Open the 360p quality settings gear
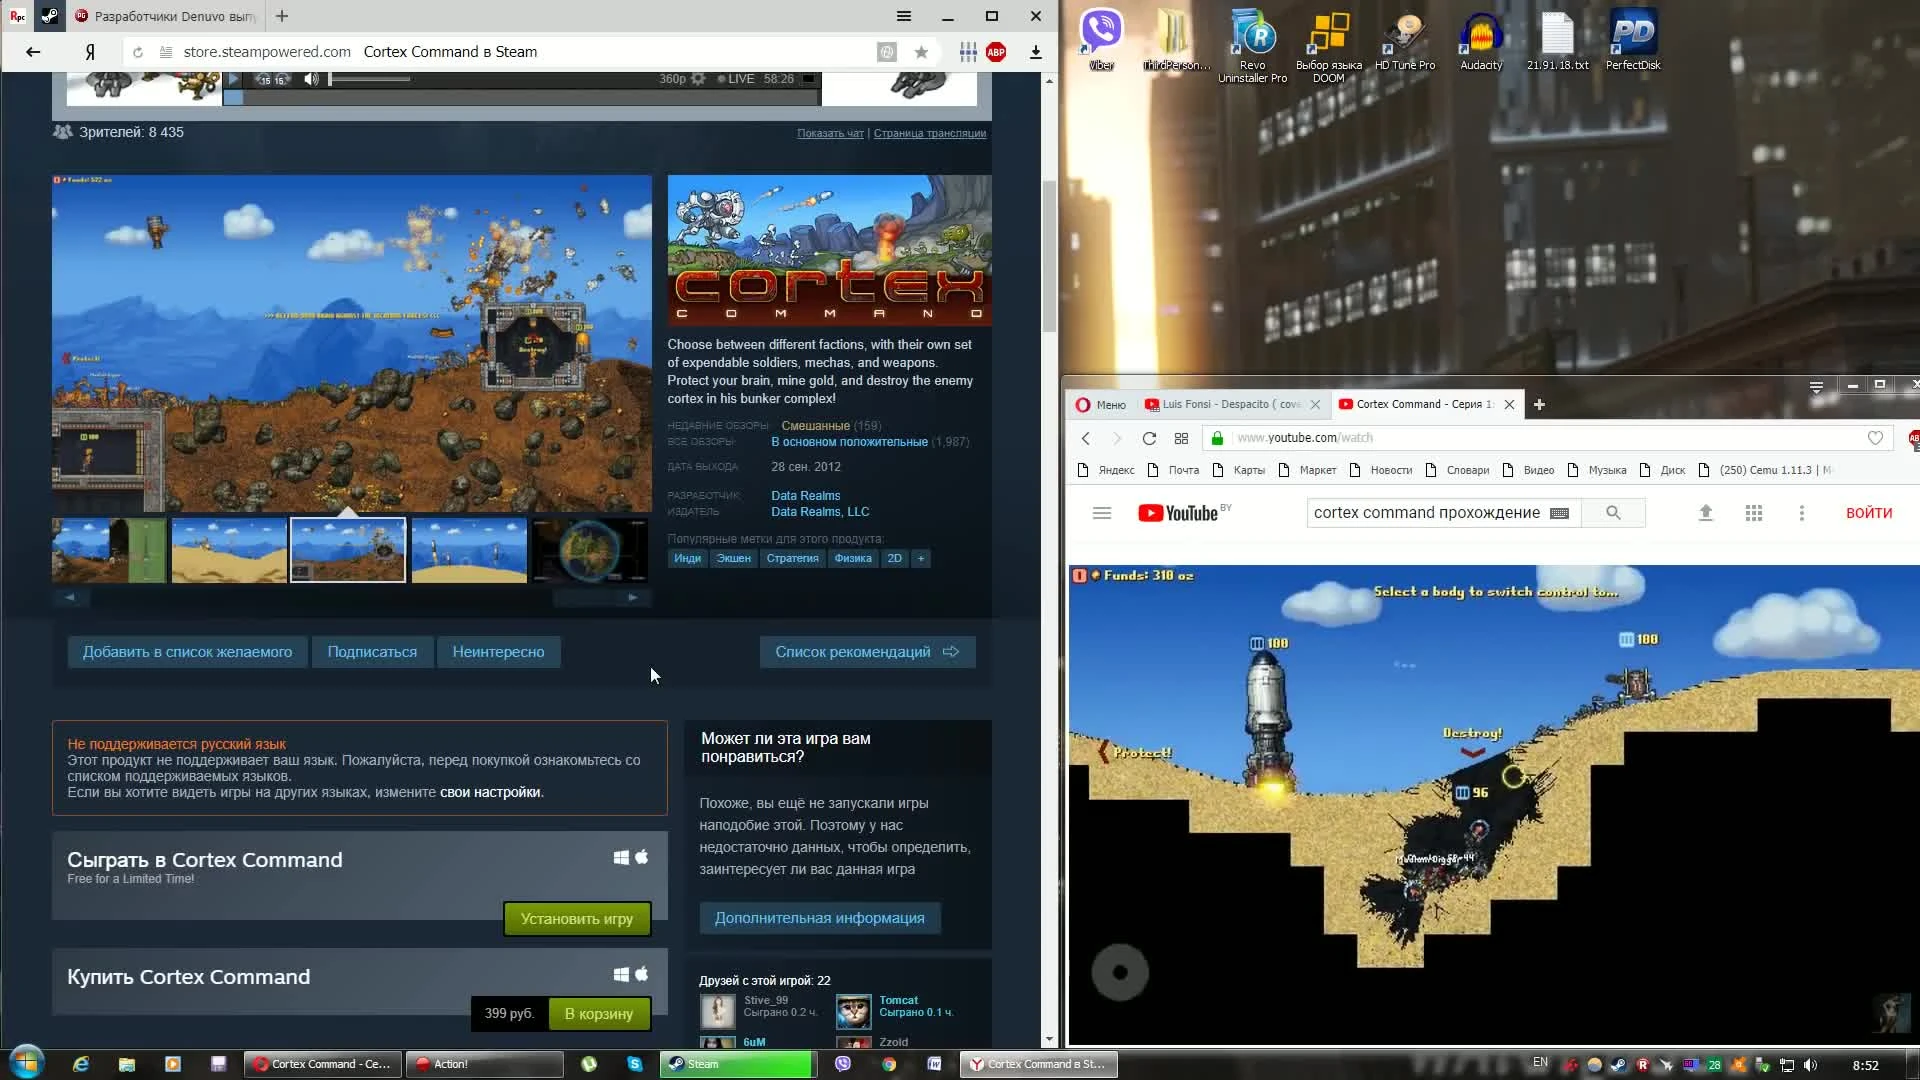 [698, 79]
